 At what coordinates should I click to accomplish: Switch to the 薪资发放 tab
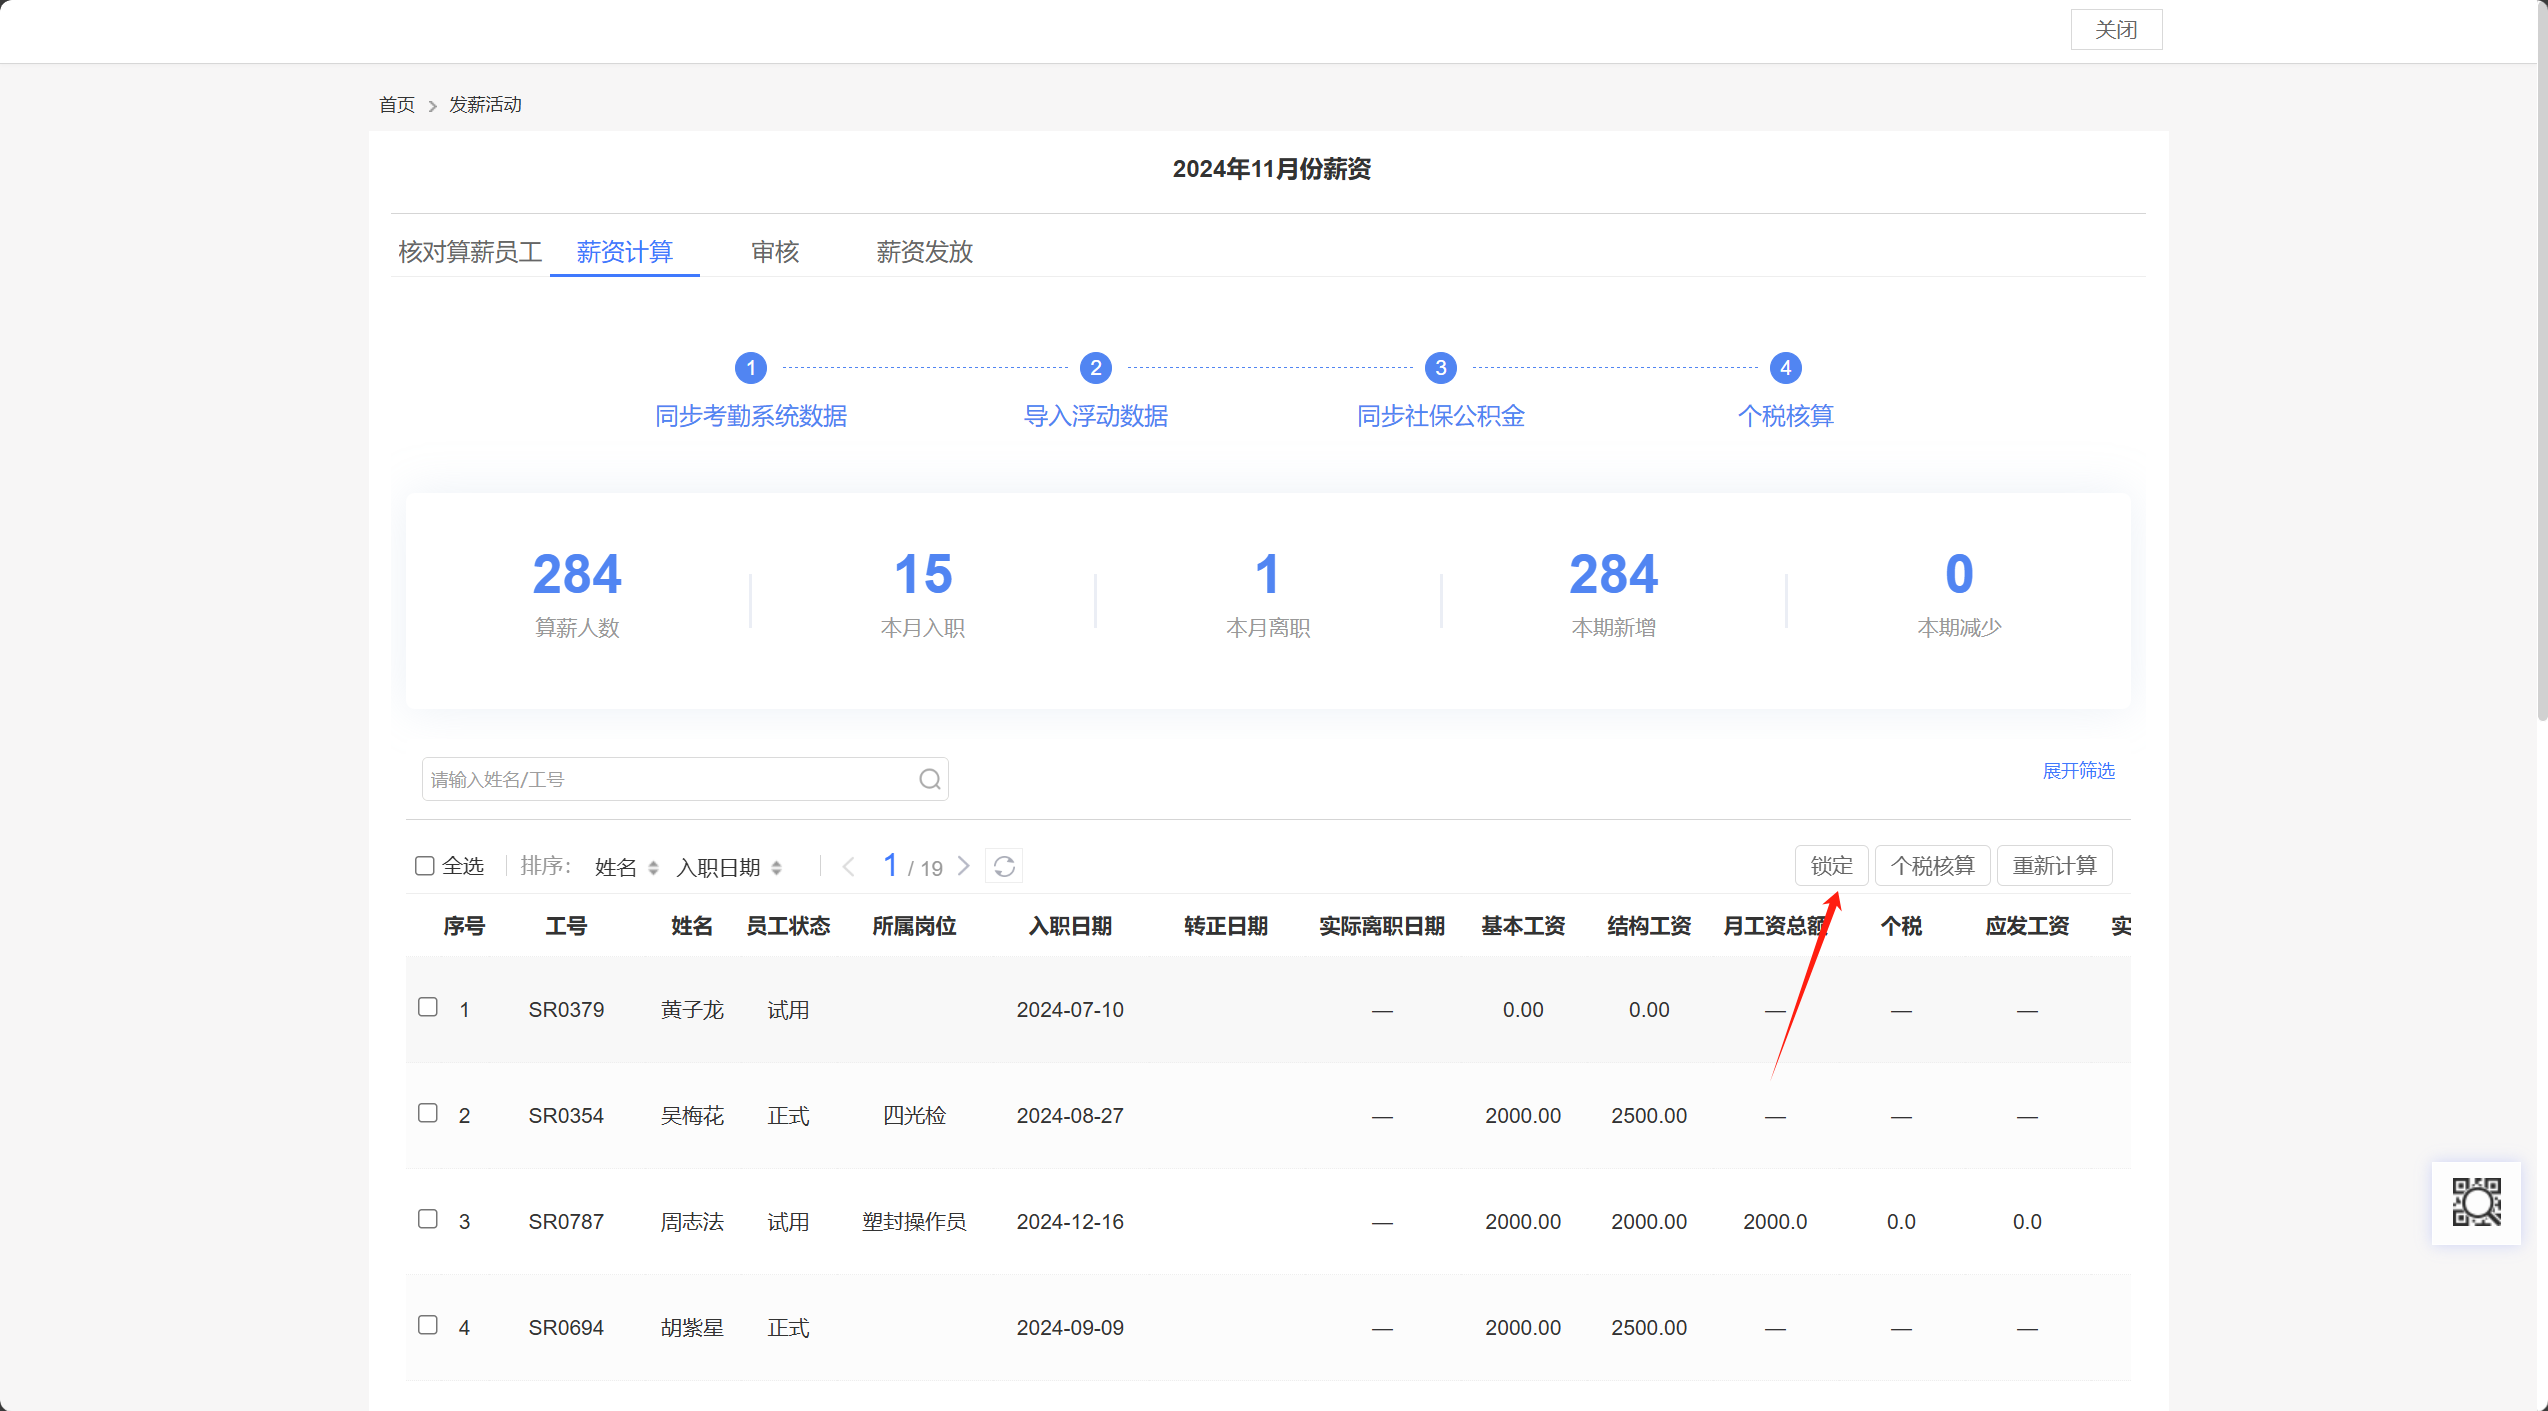pyautogui.click(x=924, y=252)
